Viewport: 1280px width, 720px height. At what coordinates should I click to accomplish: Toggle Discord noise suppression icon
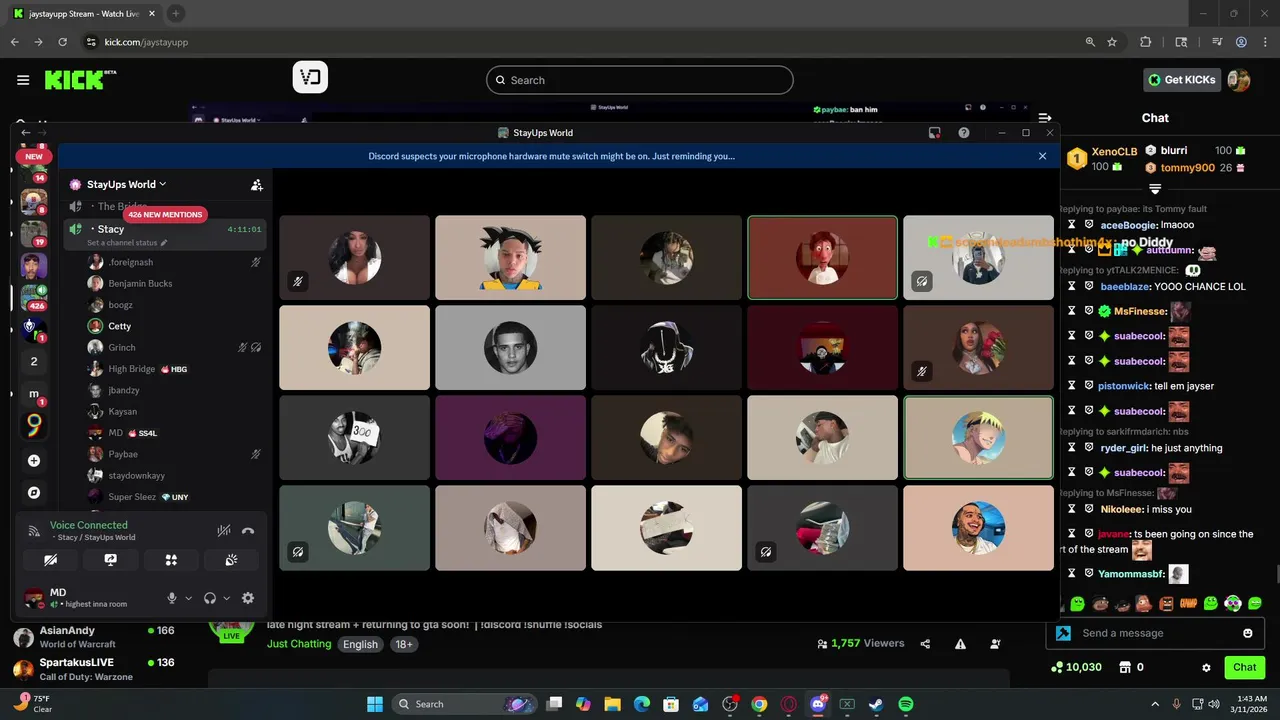pyautogui.click(x=224, y=531)
